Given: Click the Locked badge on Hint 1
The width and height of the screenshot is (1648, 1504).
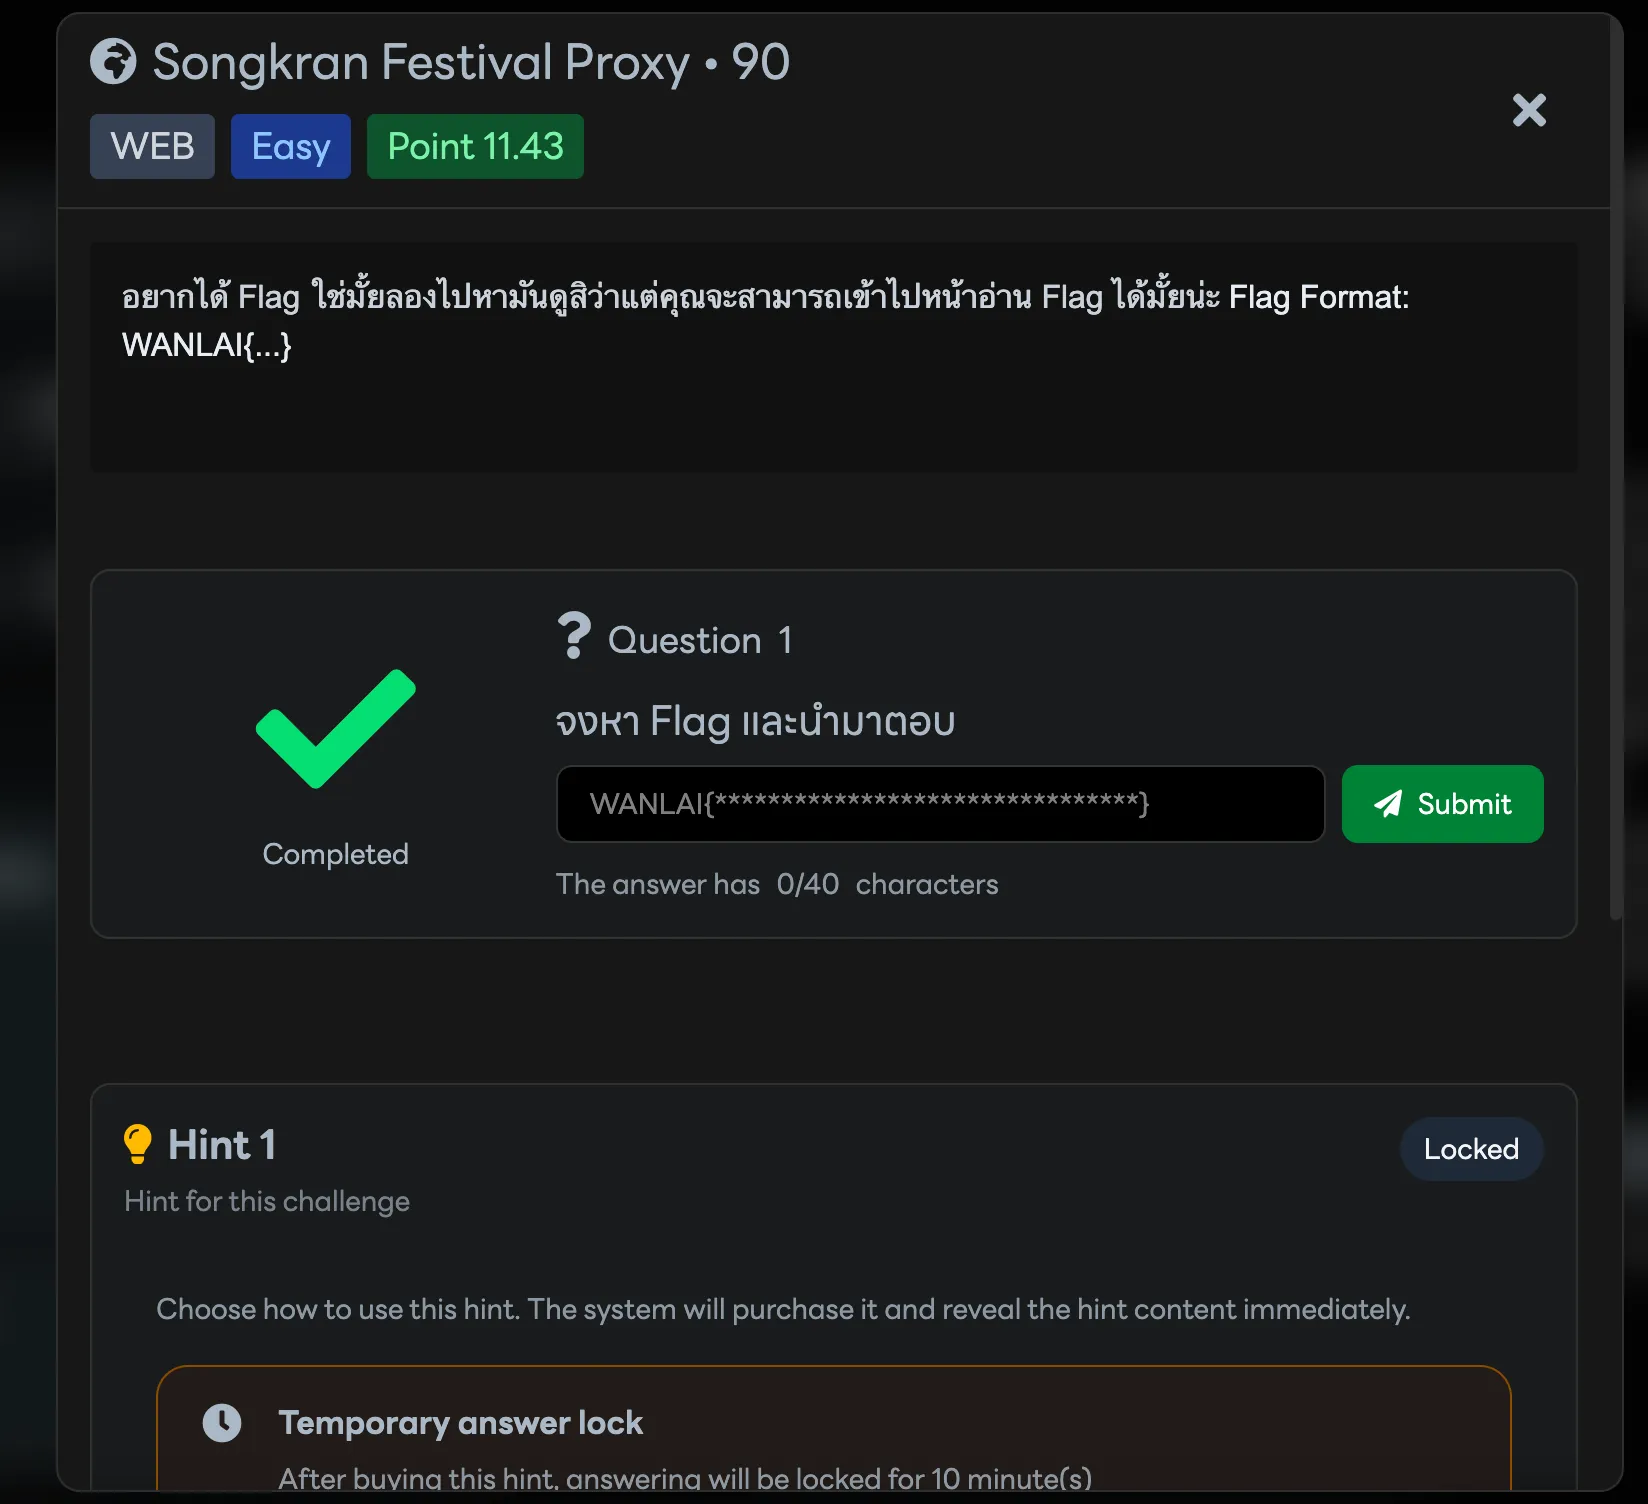Looking at the screenshot, I should (1471, 1149).
